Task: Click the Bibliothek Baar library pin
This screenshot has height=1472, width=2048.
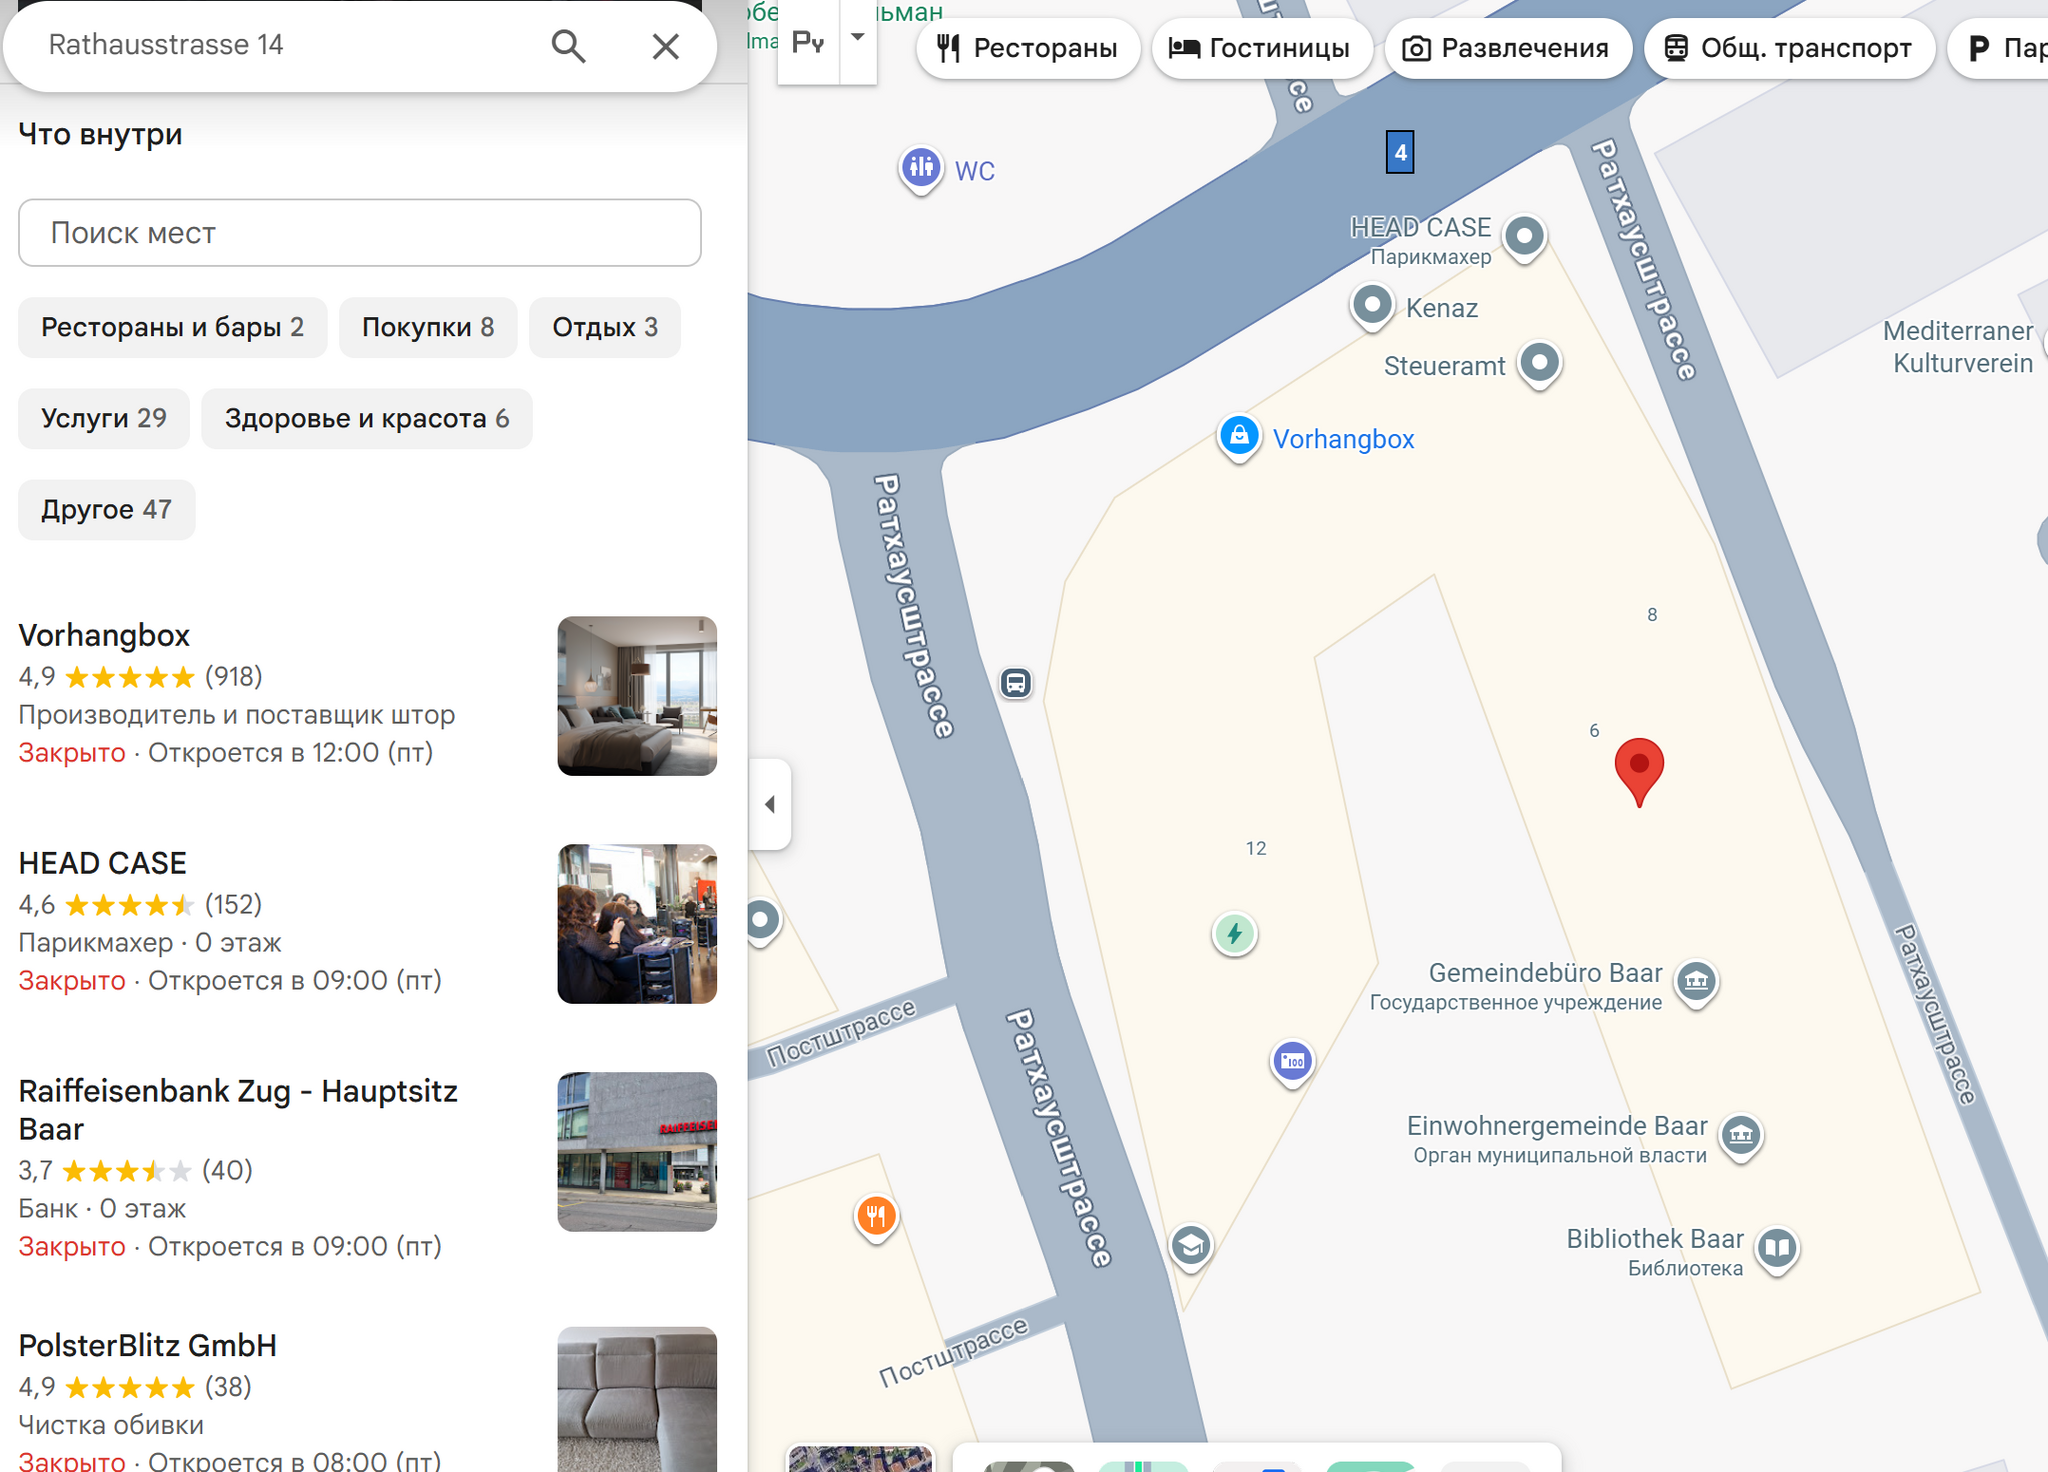Action: [1777, 1247]
